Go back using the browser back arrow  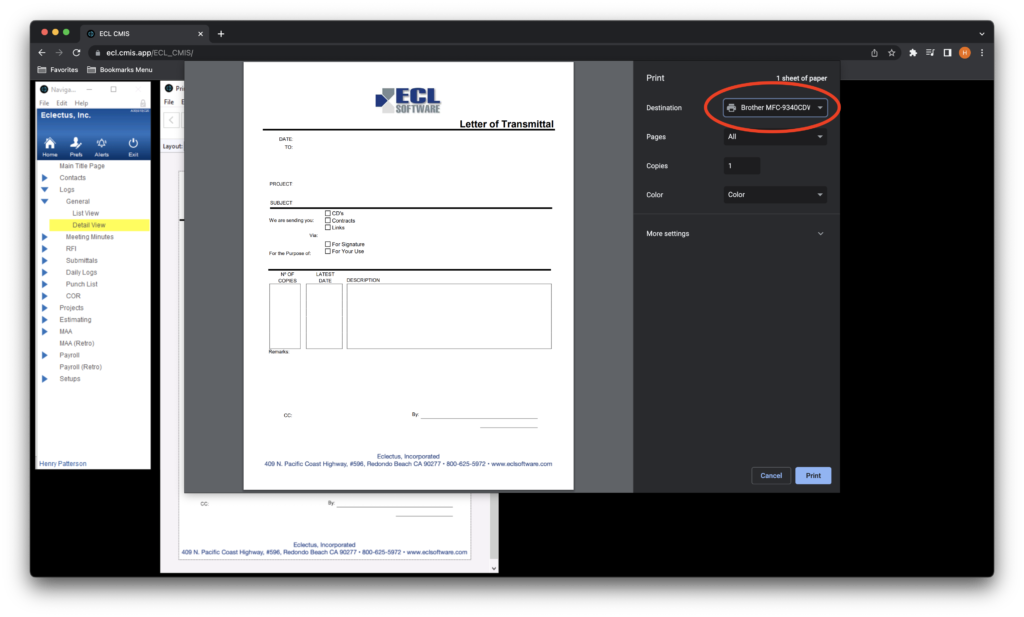(42, 53)
